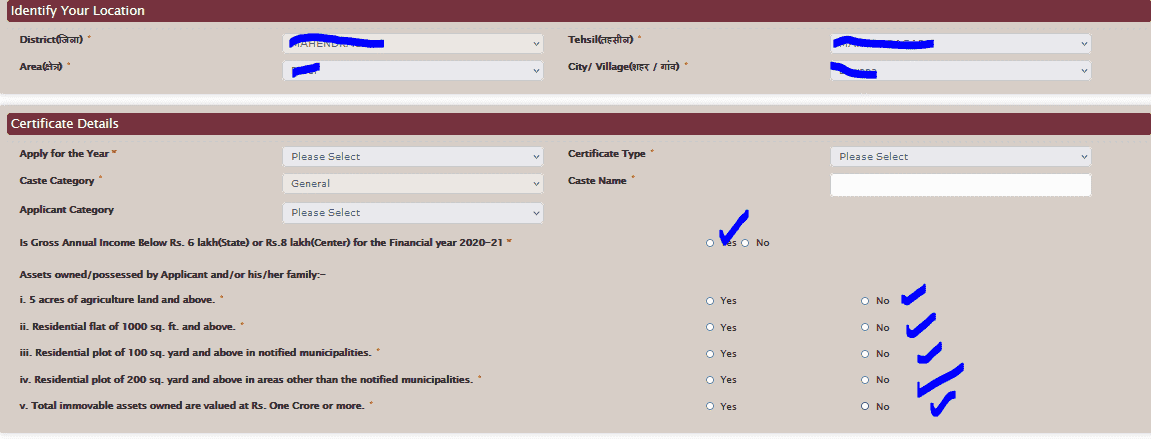Expand the Applicant Category dropdown
The height and width of the screenshot is (439, 1151).
(x=412, y=213)
